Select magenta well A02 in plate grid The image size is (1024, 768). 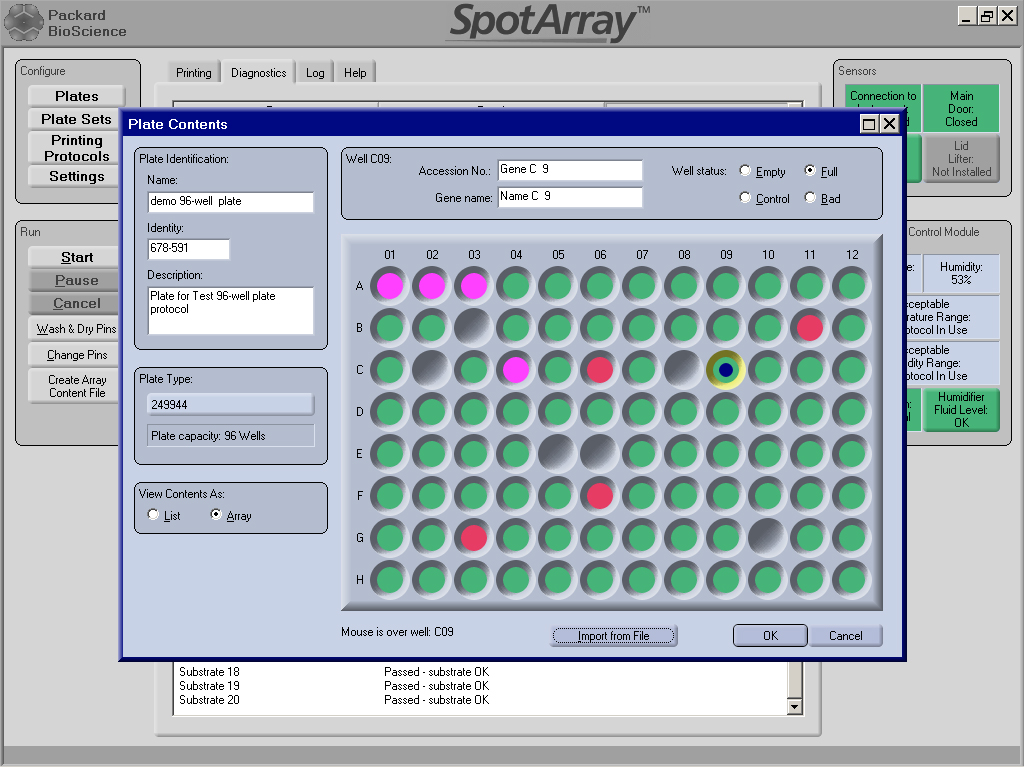pos(432,285)
